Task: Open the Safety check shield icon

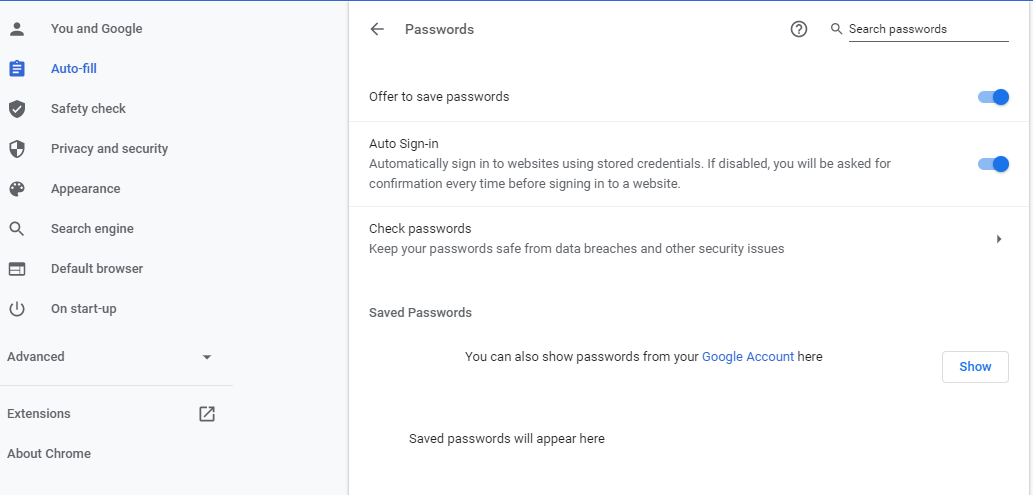Action: (16, 109)
